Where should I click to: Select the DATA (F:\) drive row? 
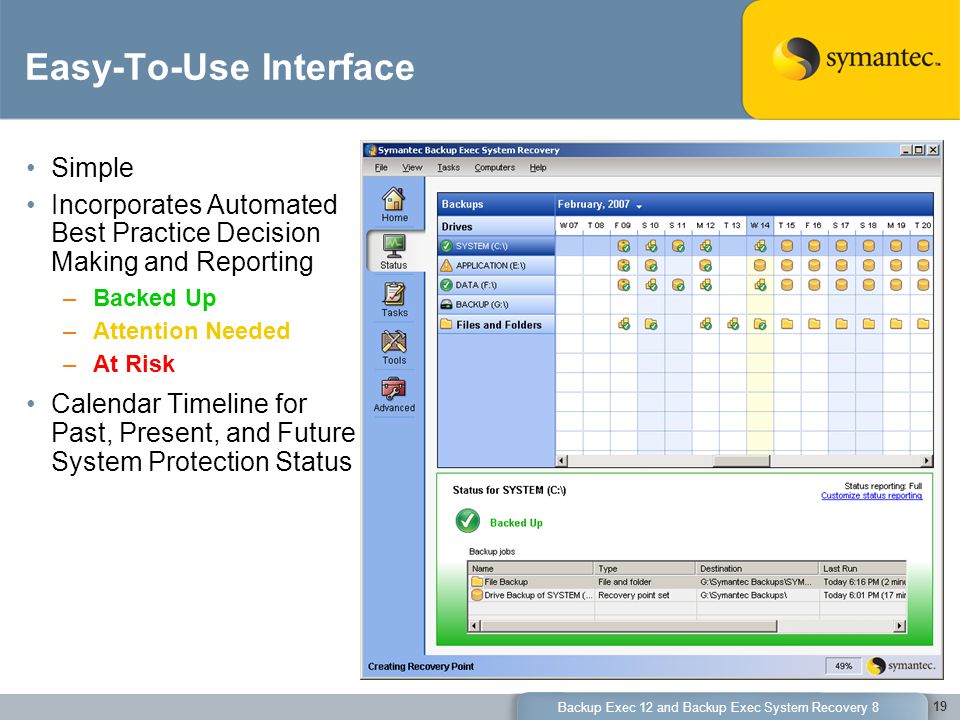tap(497, 285)
